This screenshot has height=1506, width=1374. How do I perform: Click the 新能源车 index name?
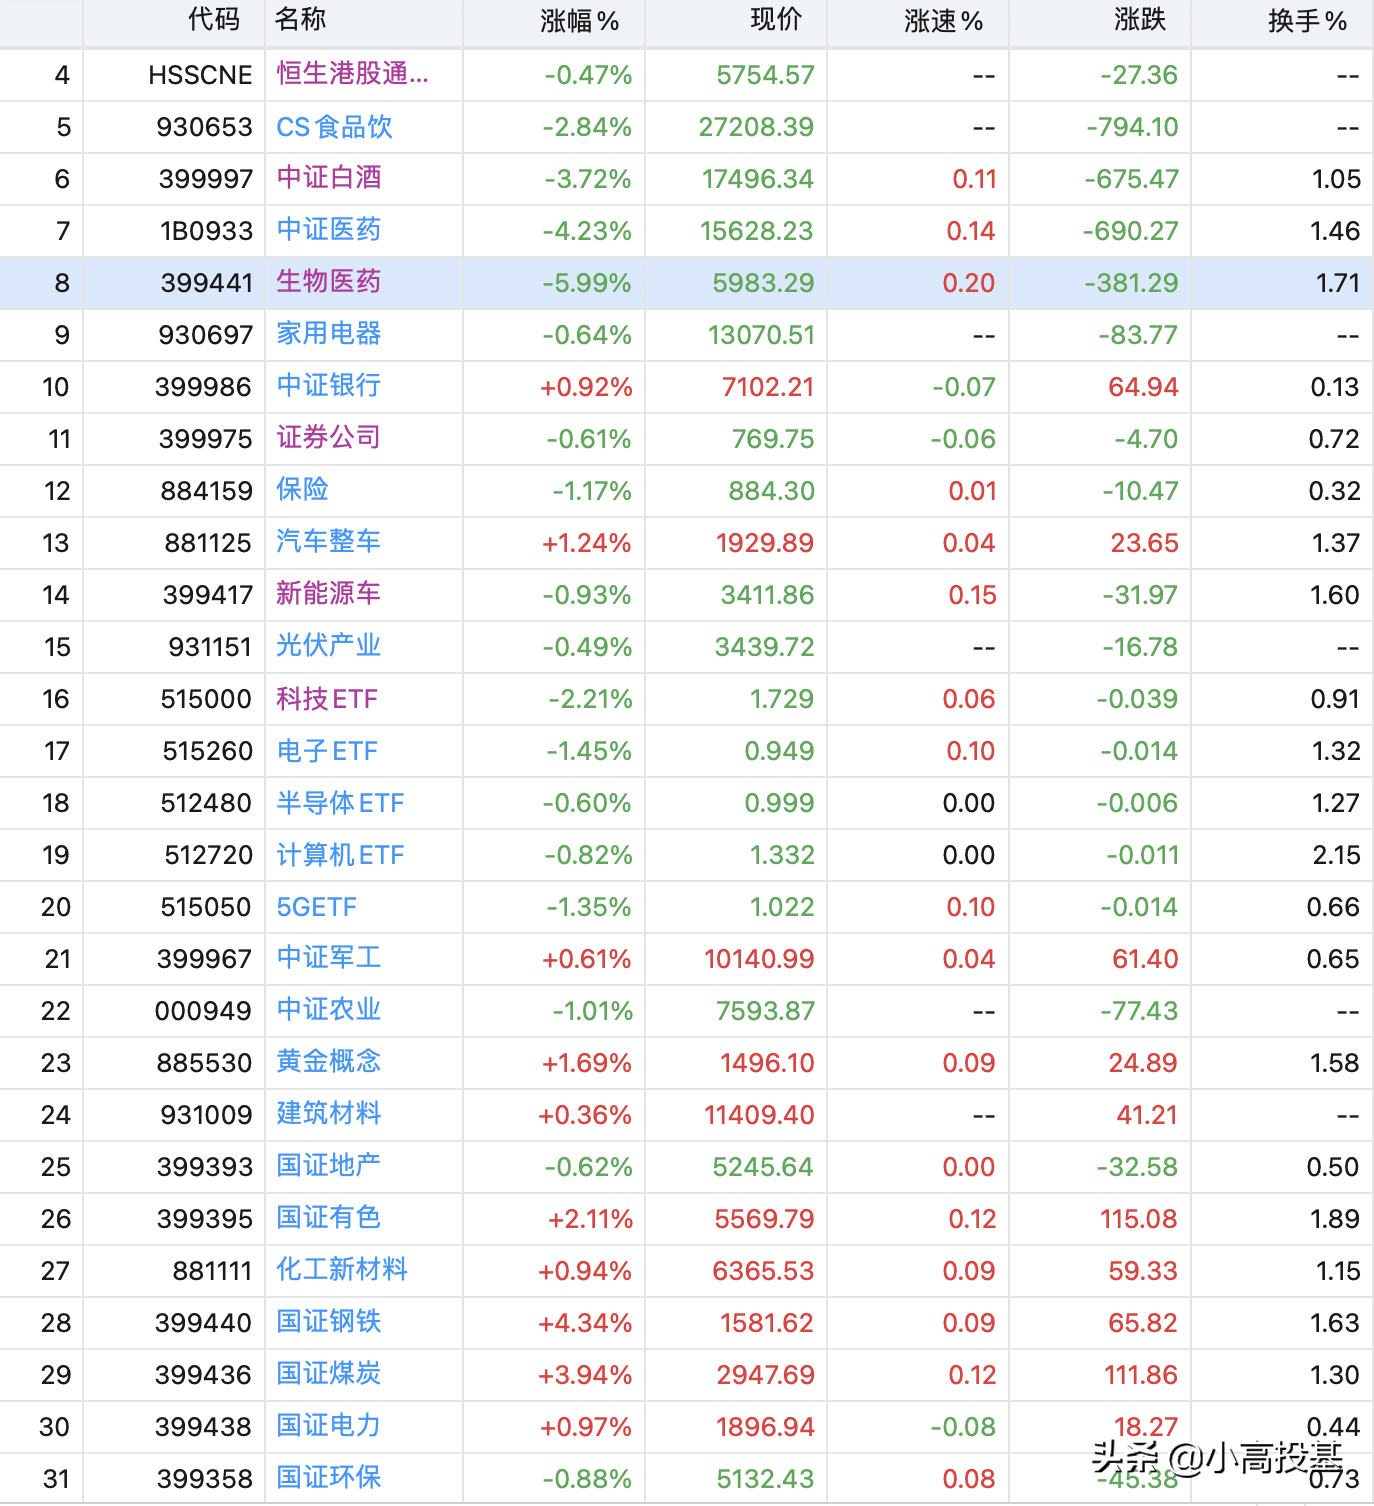pos(329,594)
